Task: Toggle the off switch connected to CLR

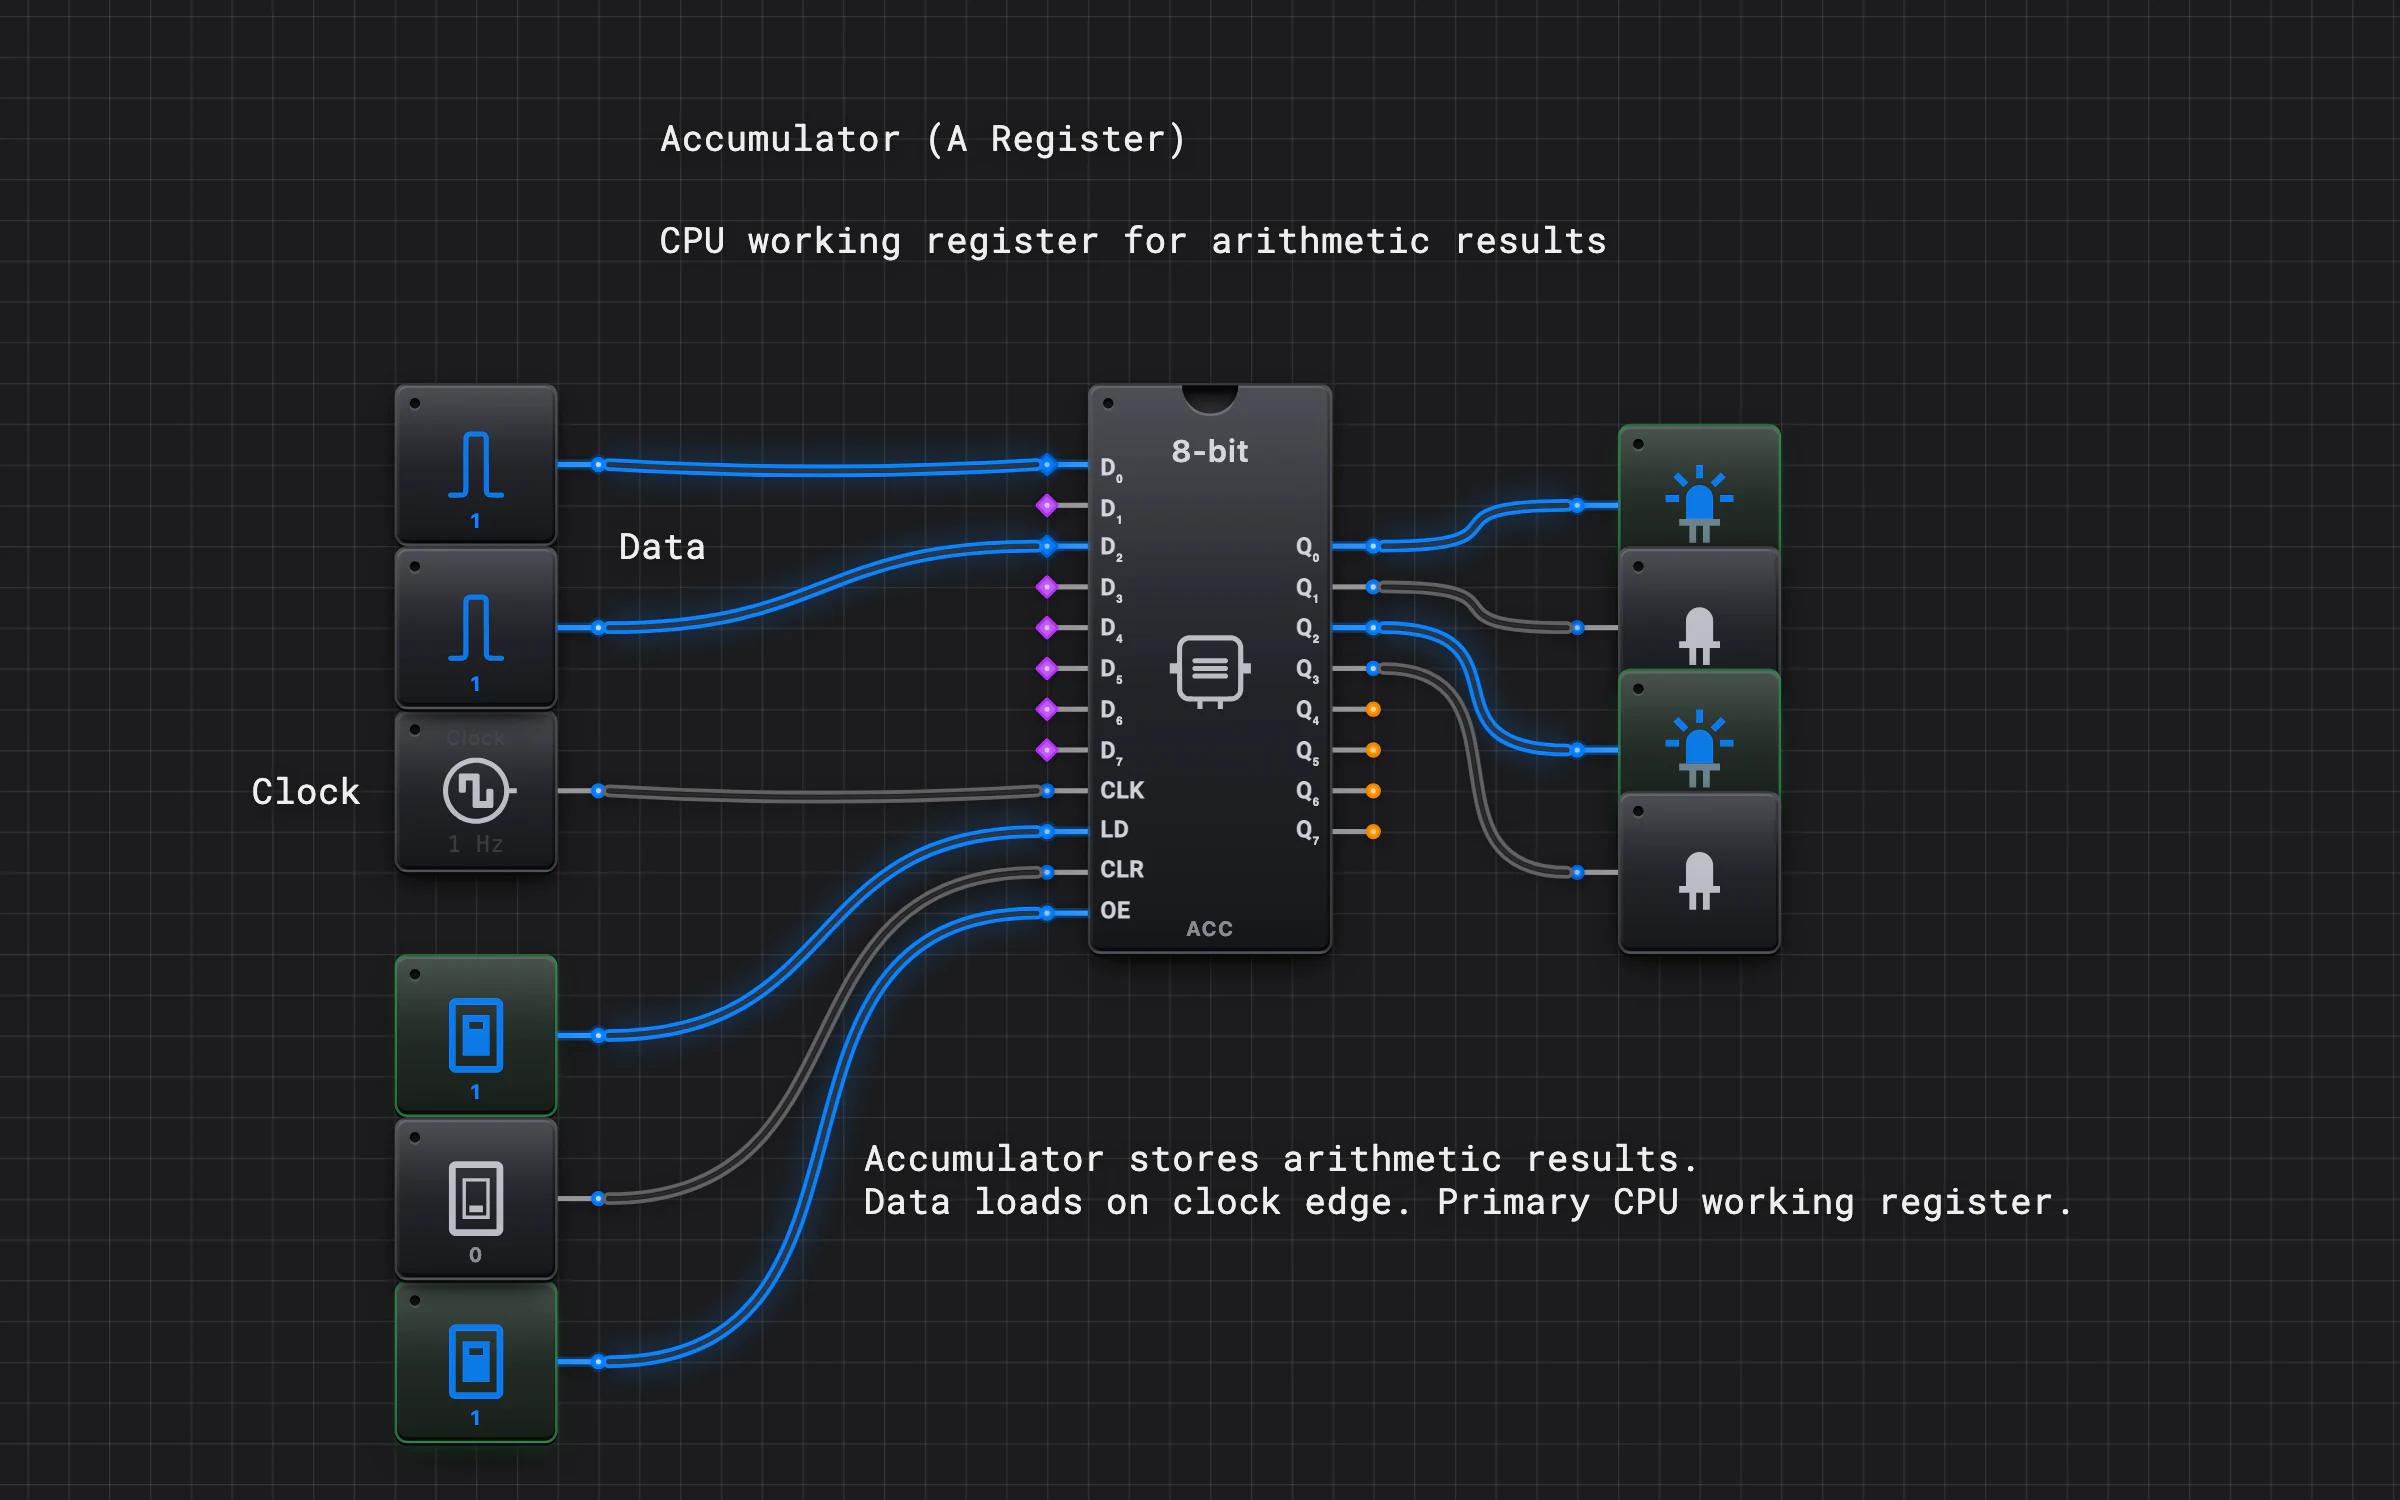Action: [x=476, y=1199]
